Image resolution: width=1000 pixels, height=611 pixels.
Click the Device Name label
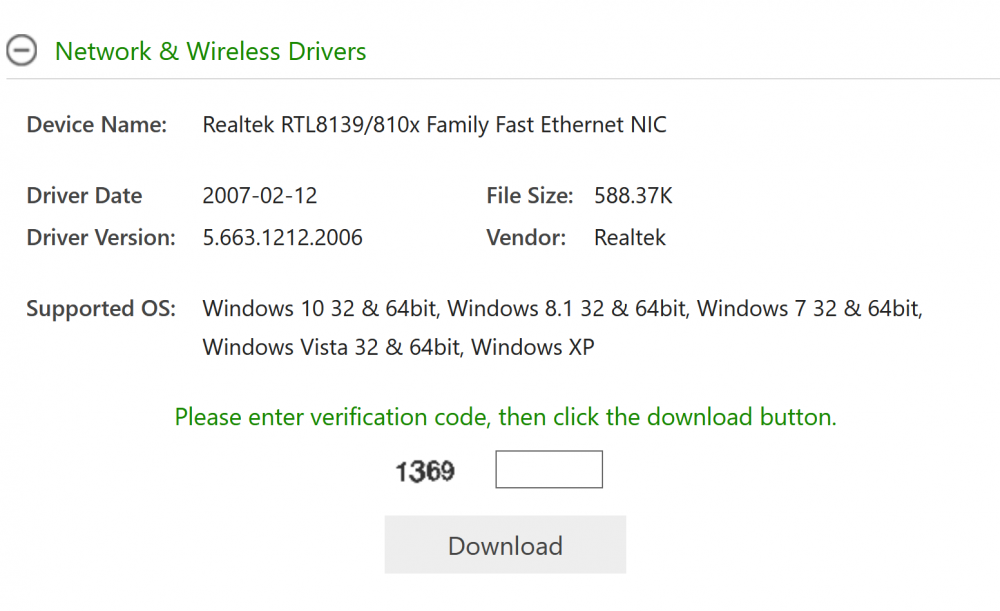pos(96,125)
